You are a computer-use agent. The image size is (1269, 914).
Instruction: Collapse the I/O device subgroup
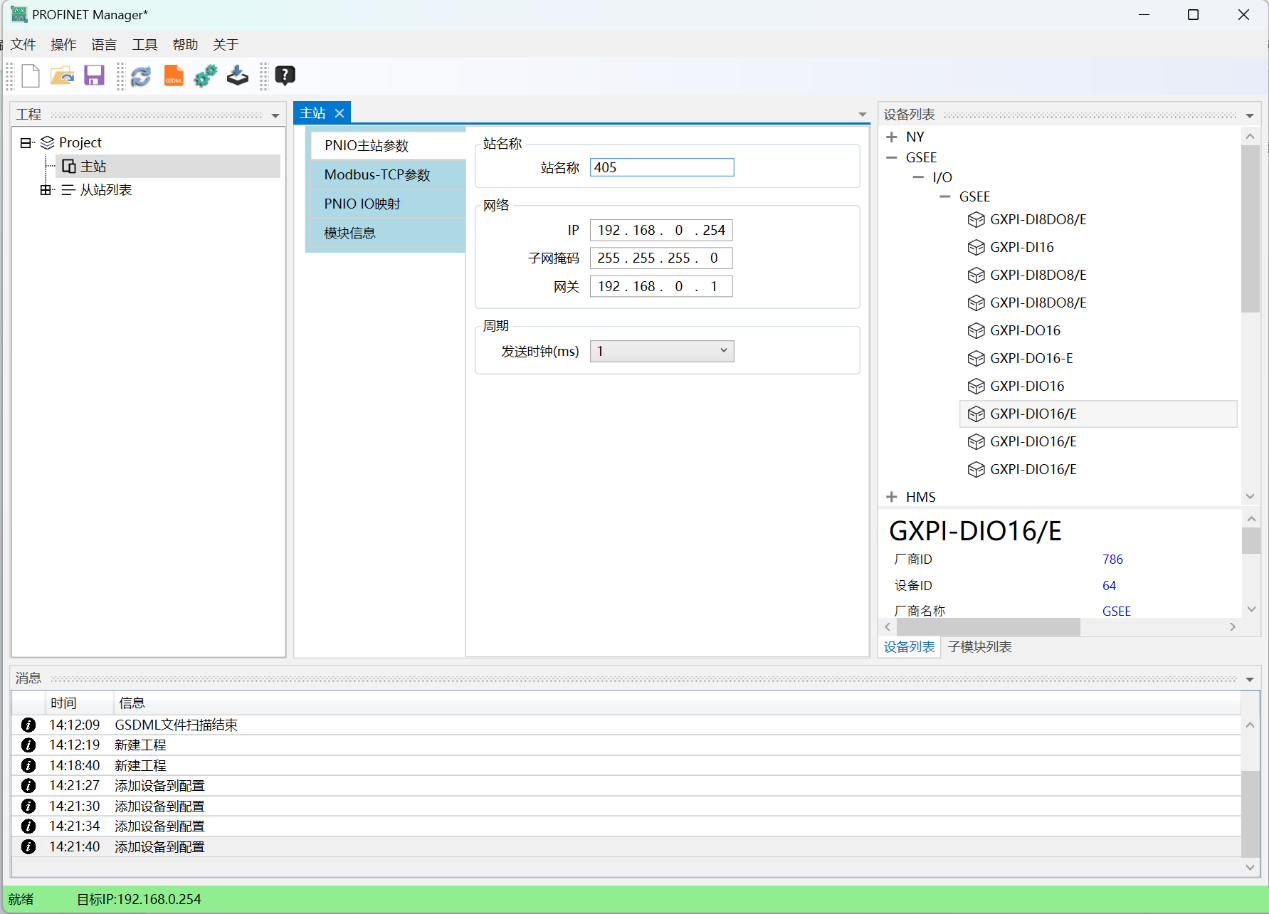[919, 177]
